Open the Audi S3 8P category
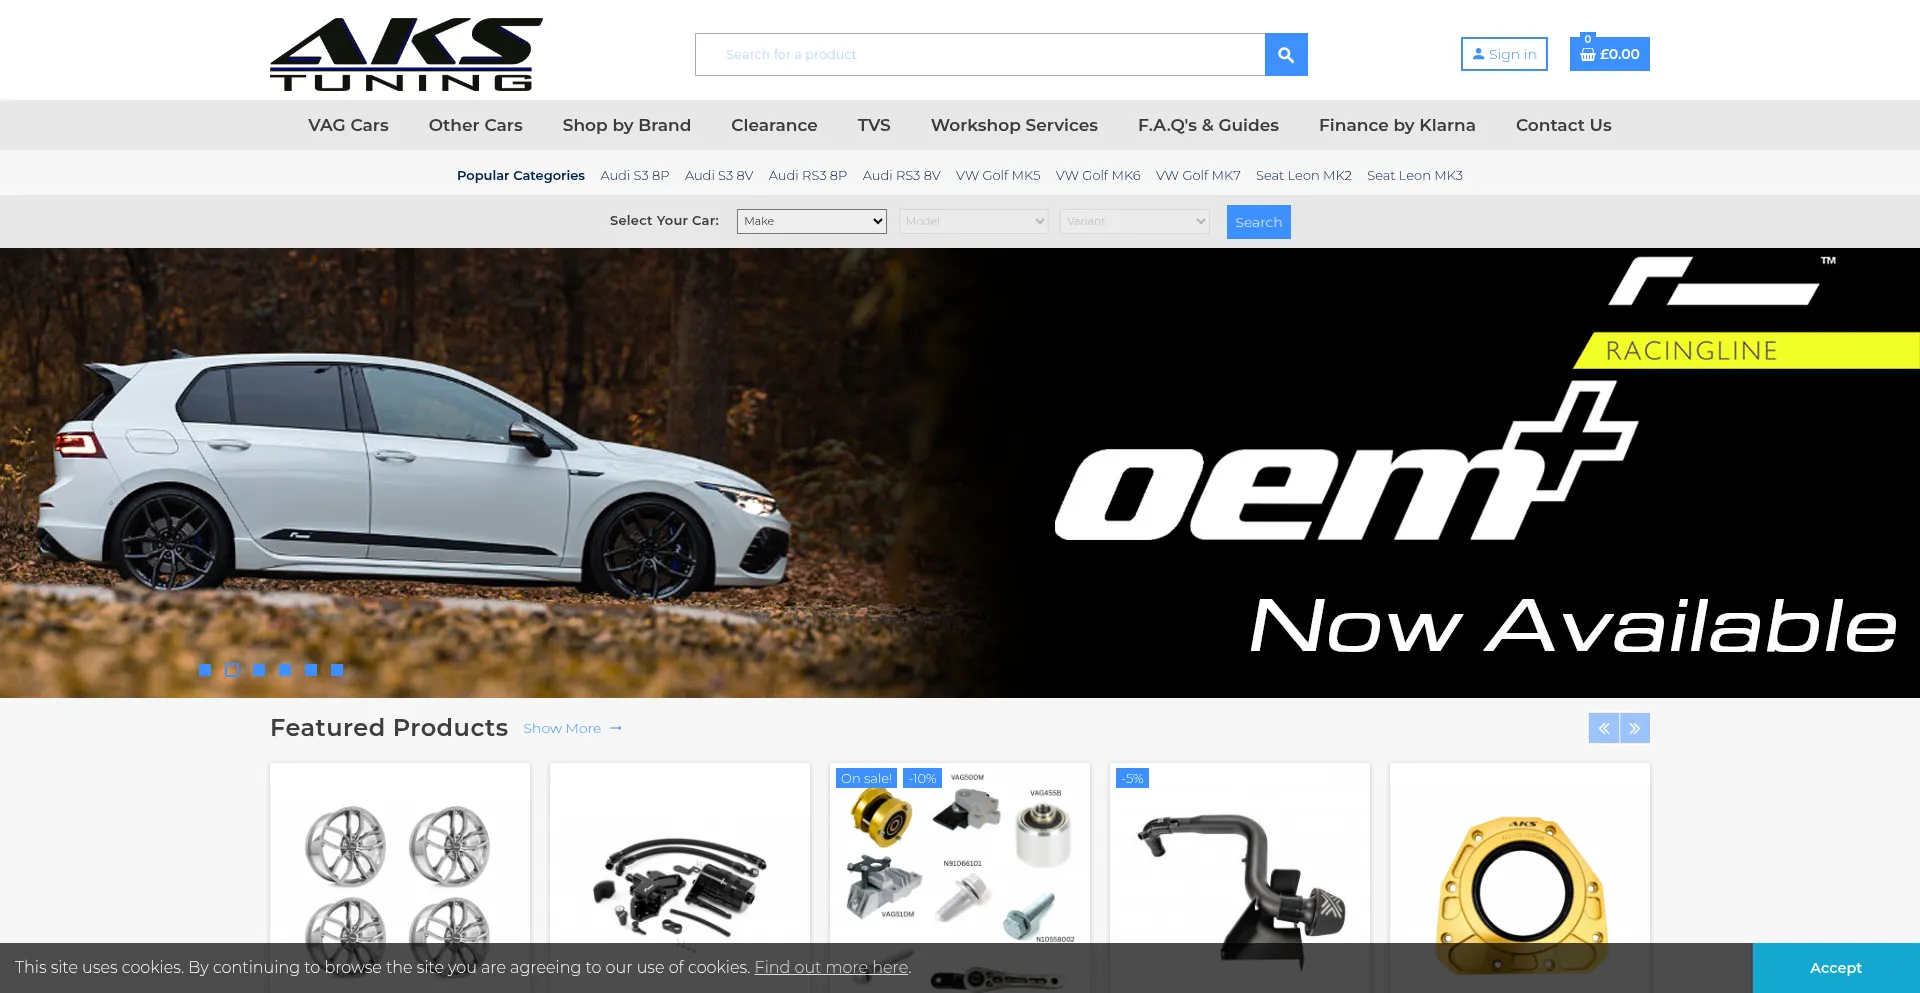Viewport: 1920px width, 993px height. click(x=635, y=175)
